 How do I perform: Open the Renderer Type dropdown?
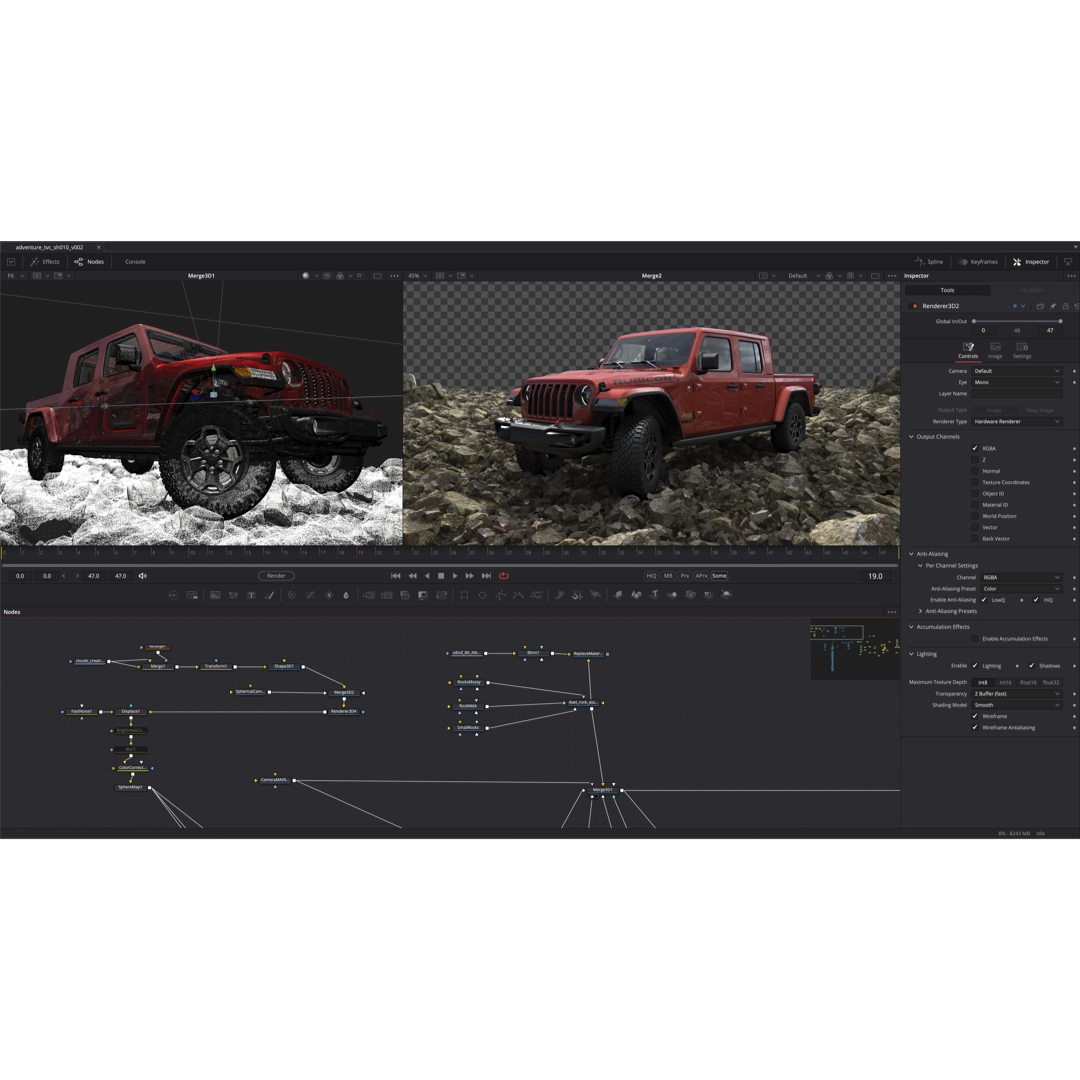coord(1016,422)
